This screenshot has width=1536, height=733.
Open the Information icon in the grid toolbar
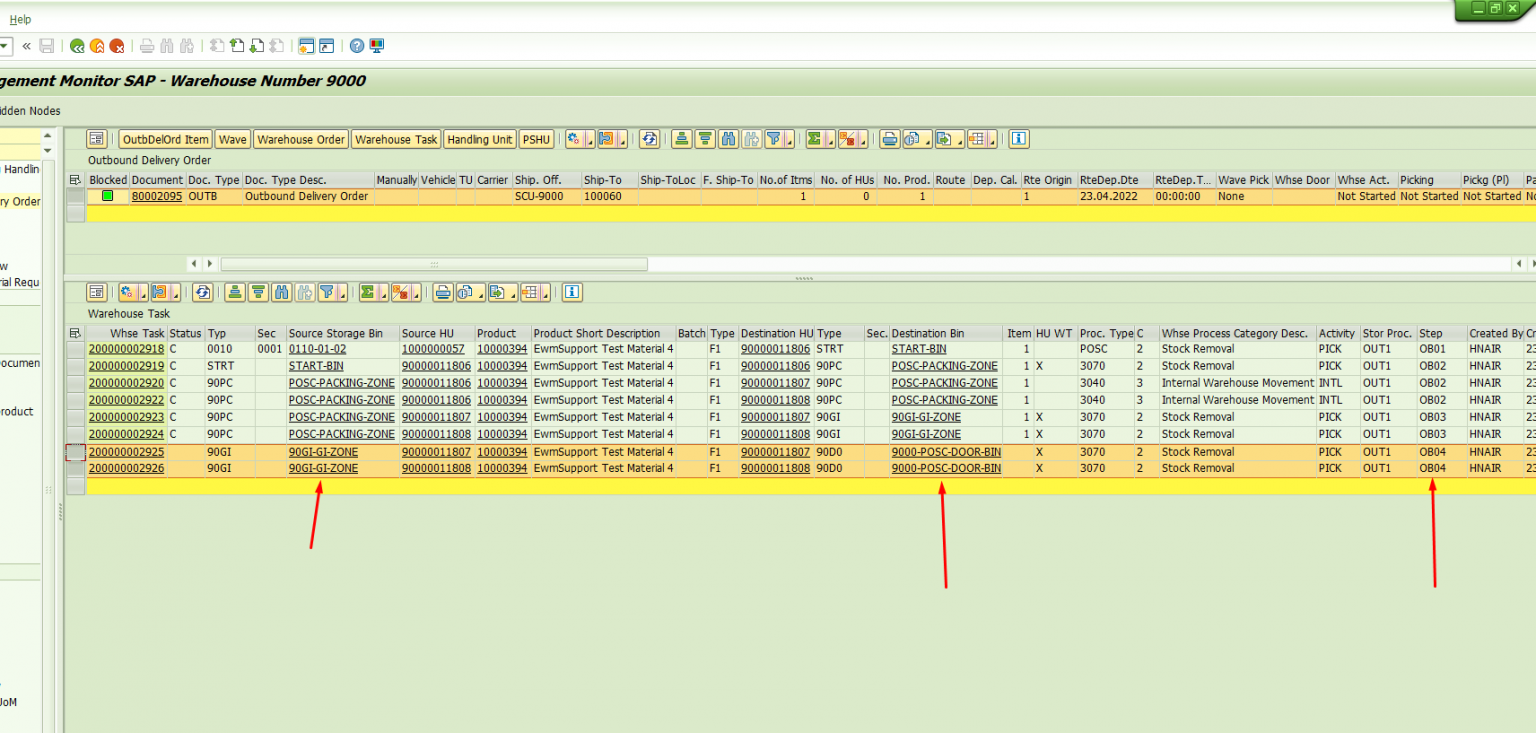point(571,292)
